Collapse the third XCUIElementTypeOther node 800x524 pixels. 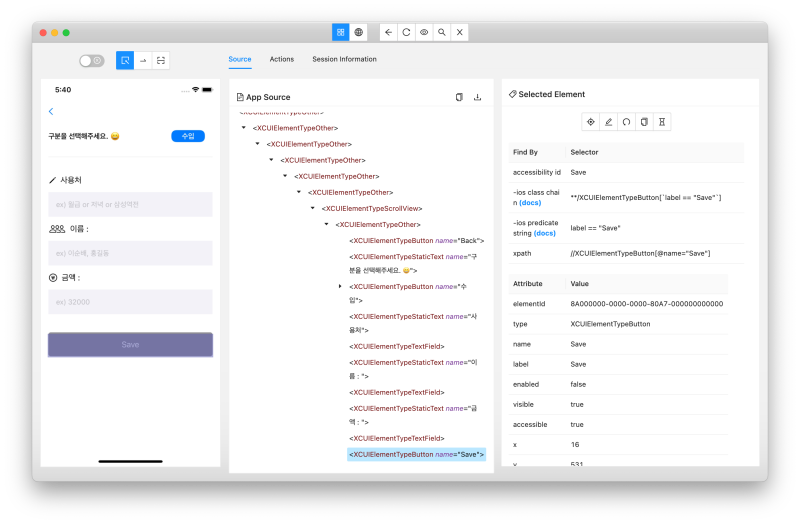pos(271,160)
